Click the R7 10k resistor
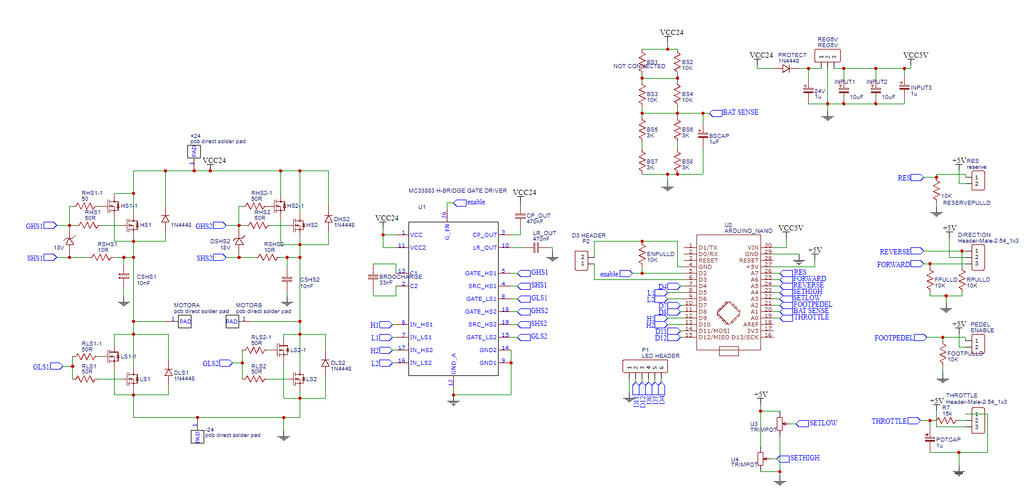The width and height of the screenshot is (1024, 504). 948,420
